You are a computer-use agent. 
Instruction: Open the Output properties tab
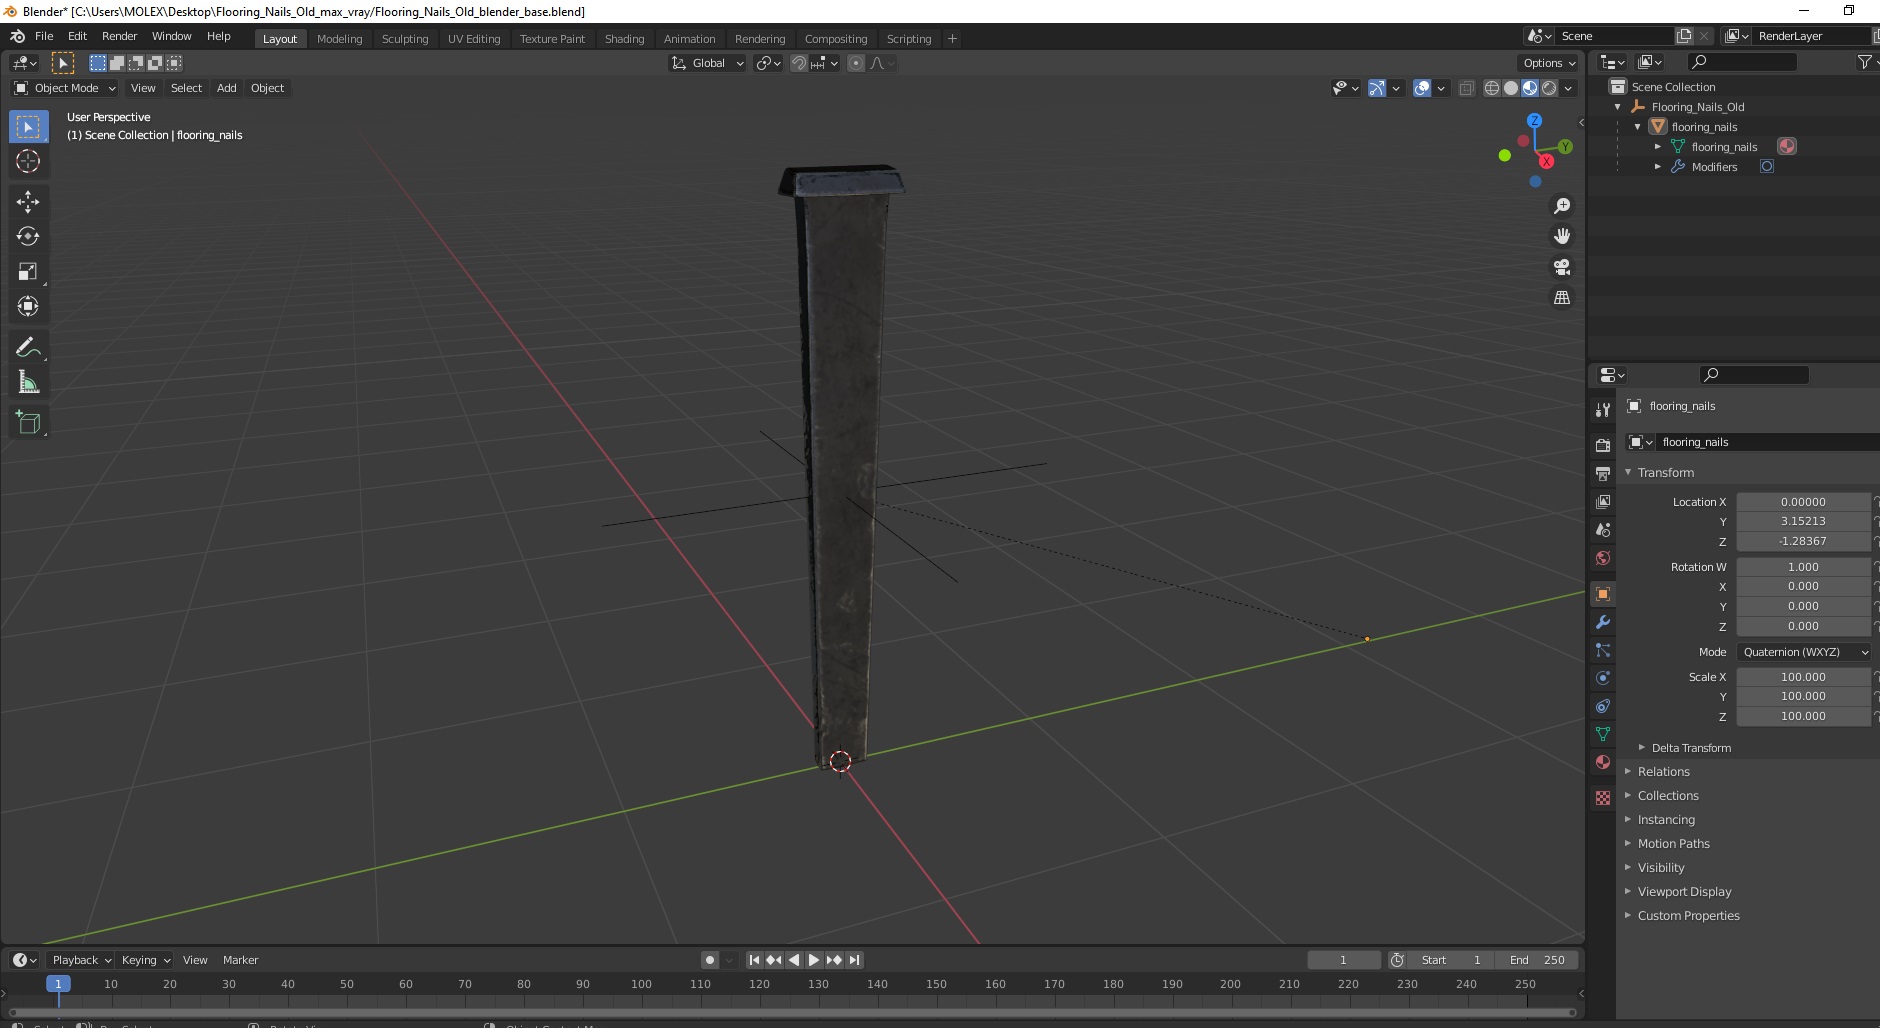point(1603,474)
